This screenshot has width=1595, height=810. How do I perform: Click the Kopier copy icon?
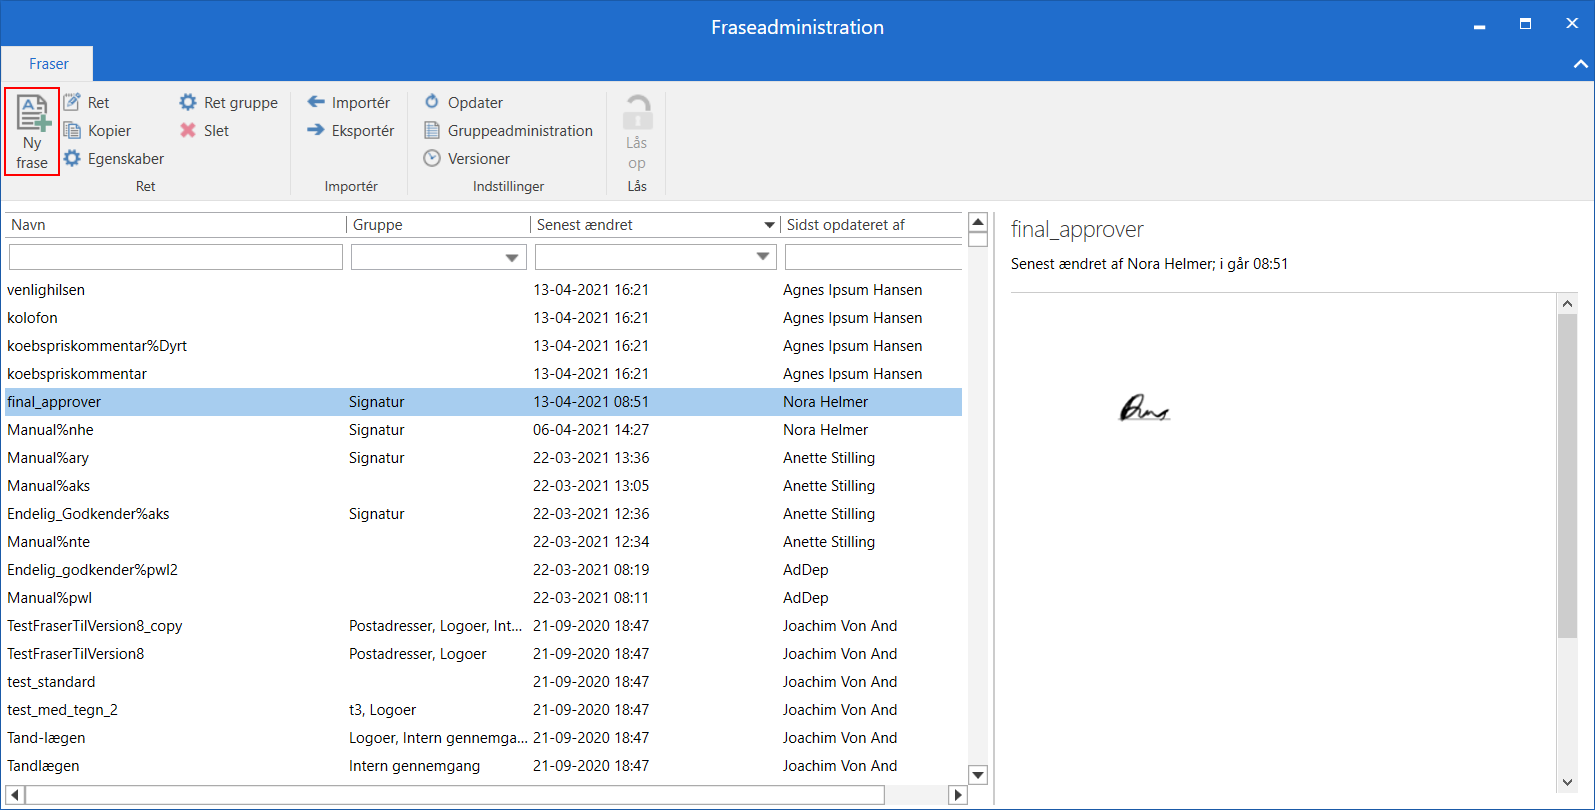[72, 130]
